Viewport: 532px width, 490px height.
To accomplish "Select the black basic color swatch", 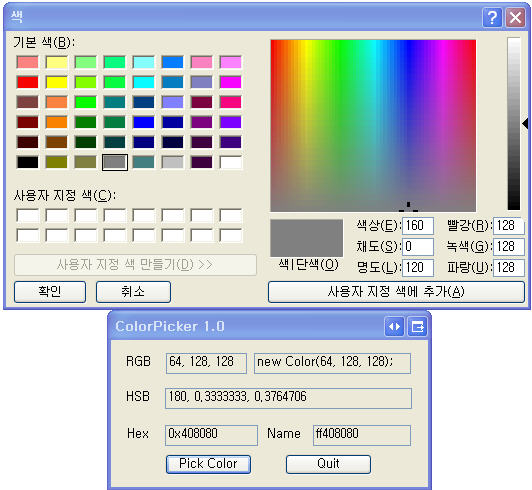I will coord(28,162).
